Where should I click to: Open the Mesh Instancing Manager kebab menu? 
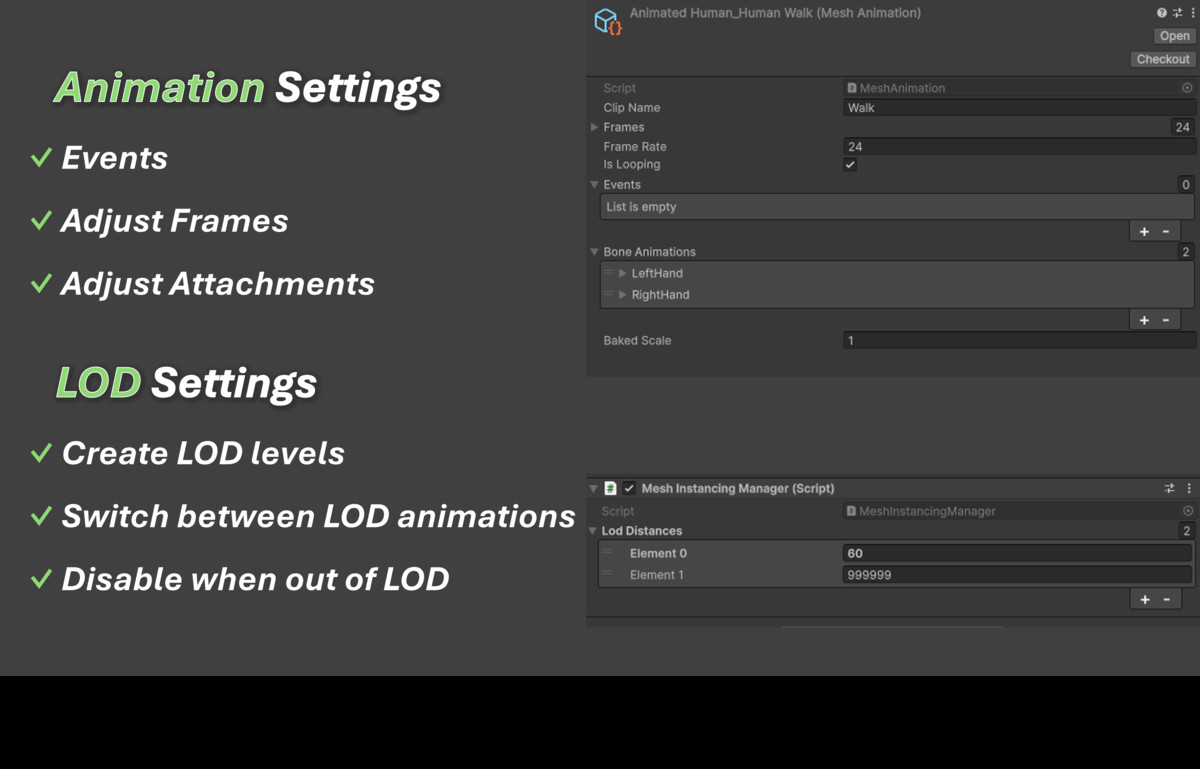click(1189, 489)
